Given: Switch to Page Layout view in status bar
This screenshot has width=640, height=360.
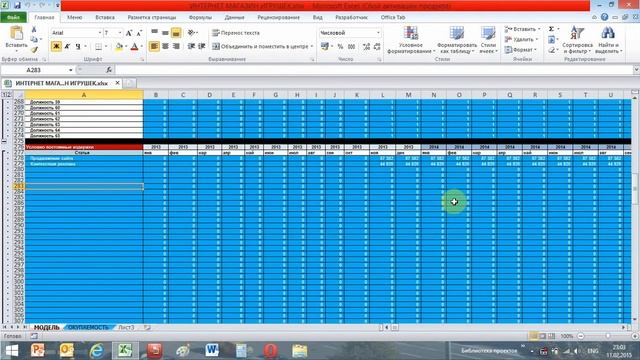Looking at the screenshot, I should coord(542,336).
